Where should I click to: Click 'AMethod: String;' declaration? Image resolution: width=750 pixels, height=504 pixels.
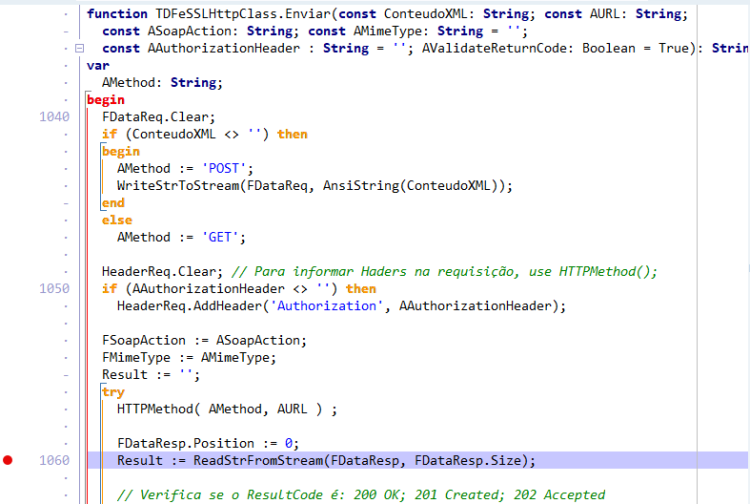[x=162, y=83]
